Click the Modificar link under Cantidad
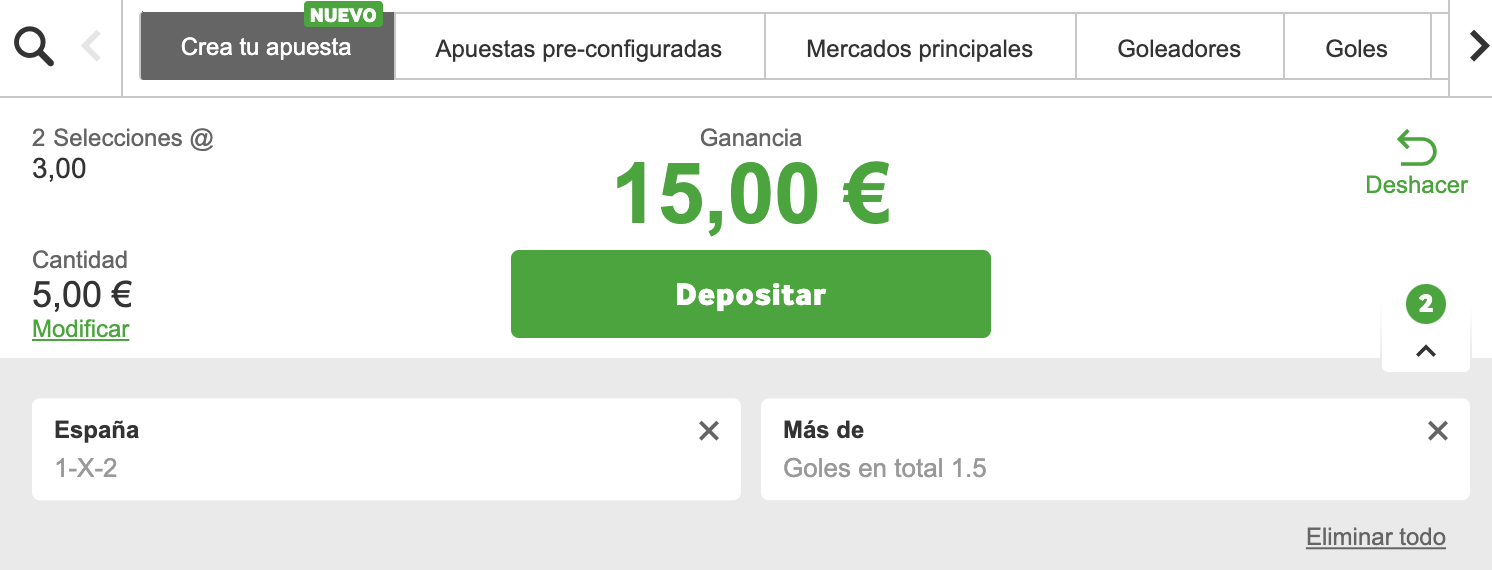The height and width of the screenshot is (570, 1492). click(81, 329)
